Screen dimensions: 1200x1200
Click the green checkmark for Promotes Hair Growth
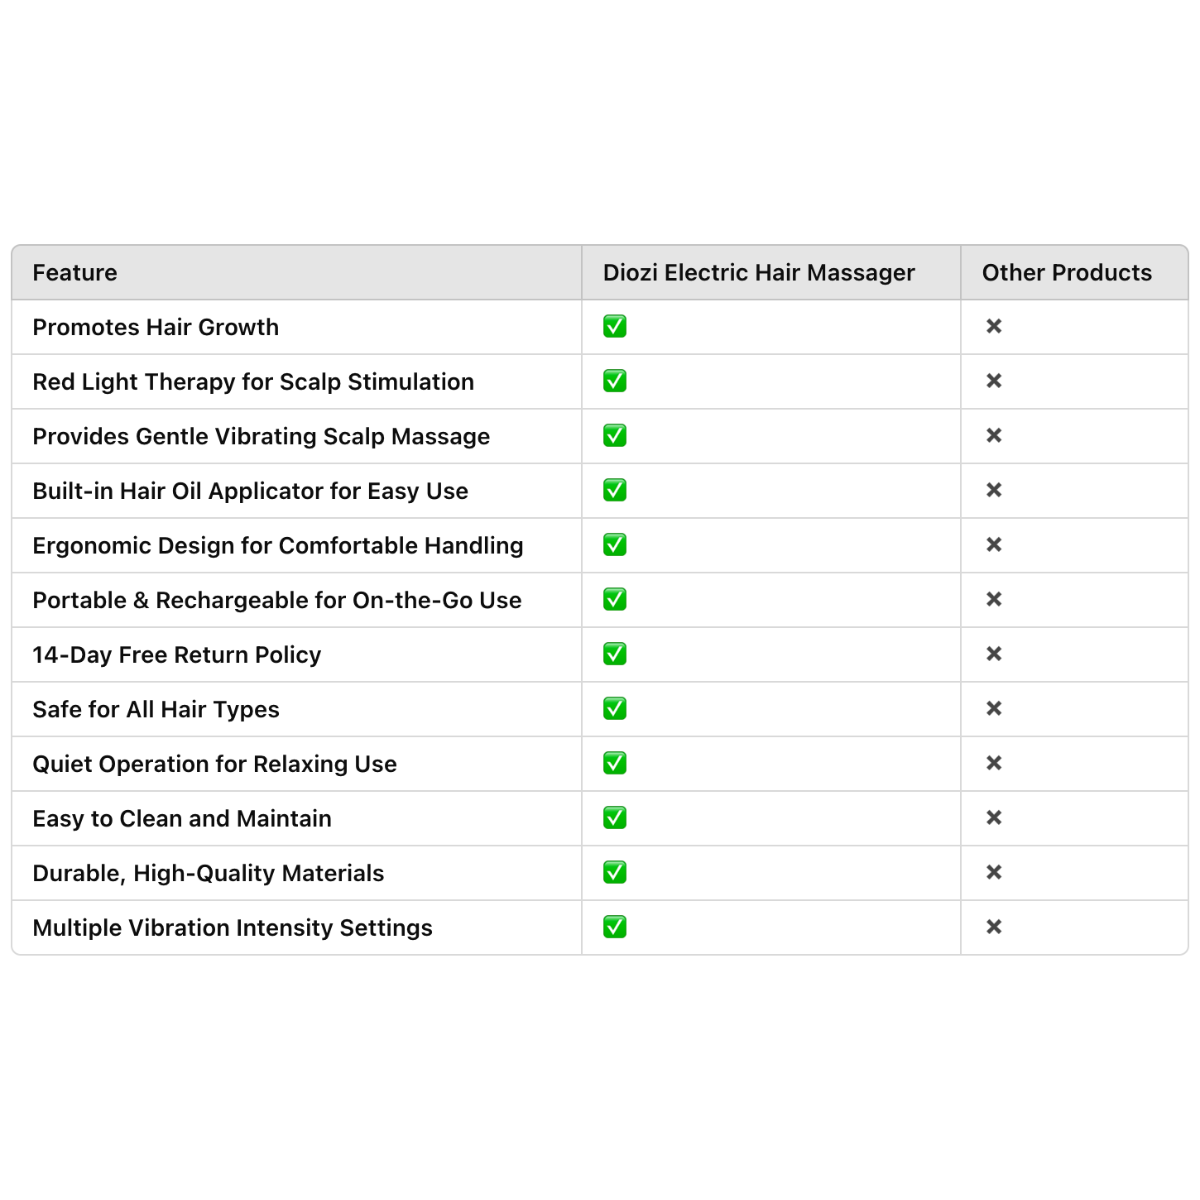(x=615, y=327)
